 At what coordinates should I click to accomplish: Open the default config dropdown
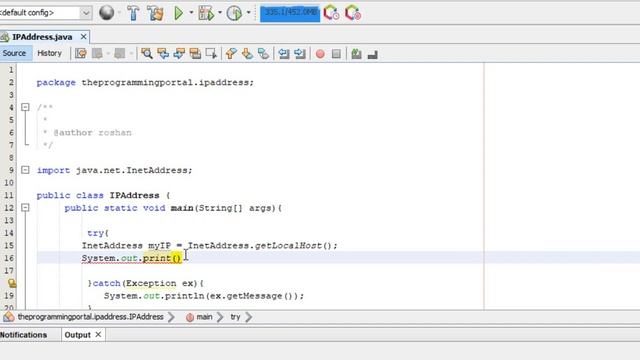(86, 13)
